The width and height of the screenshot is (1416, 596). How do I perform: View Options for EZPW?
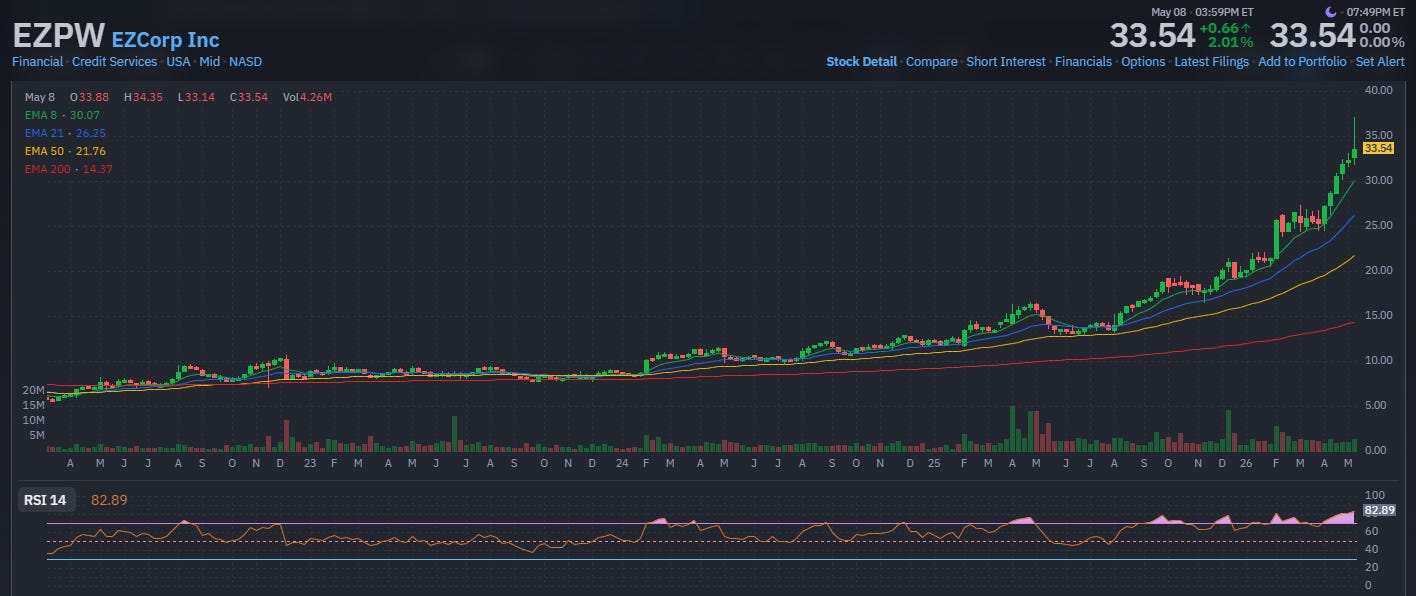coord(1143,62)
